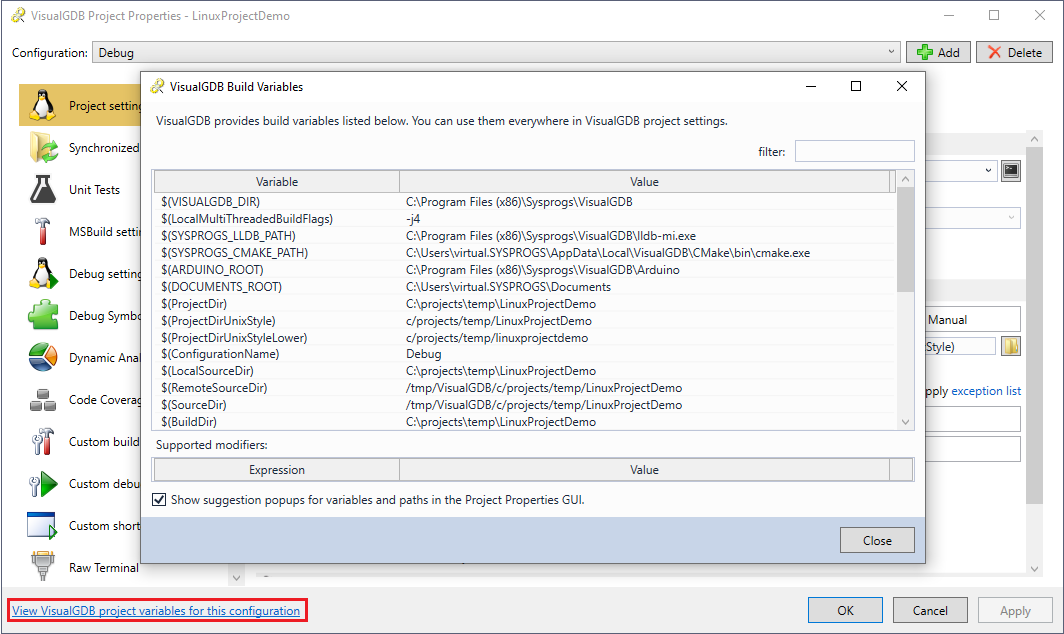Image resolution: width=1064 pixels, height=634 pixels.
Task: Select the $(SYSPROGS_CMAKE_PATH) row
Action: click(x=525, y=253)
